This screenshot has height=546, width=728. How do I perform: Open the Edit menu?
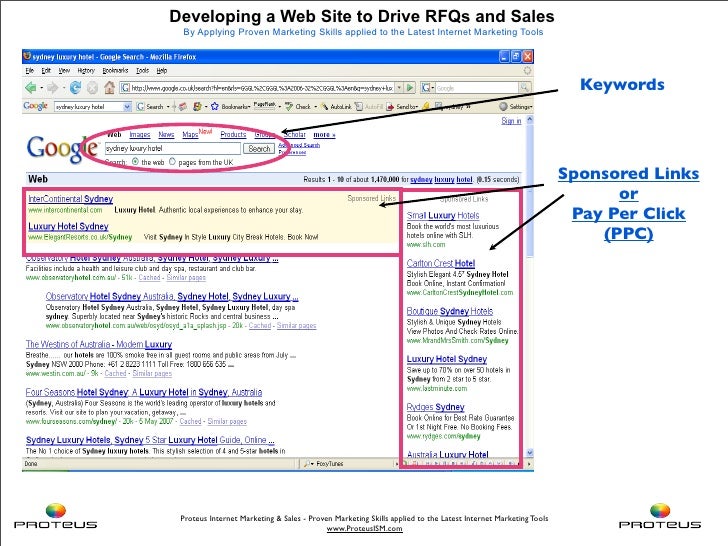coord(46,71)
